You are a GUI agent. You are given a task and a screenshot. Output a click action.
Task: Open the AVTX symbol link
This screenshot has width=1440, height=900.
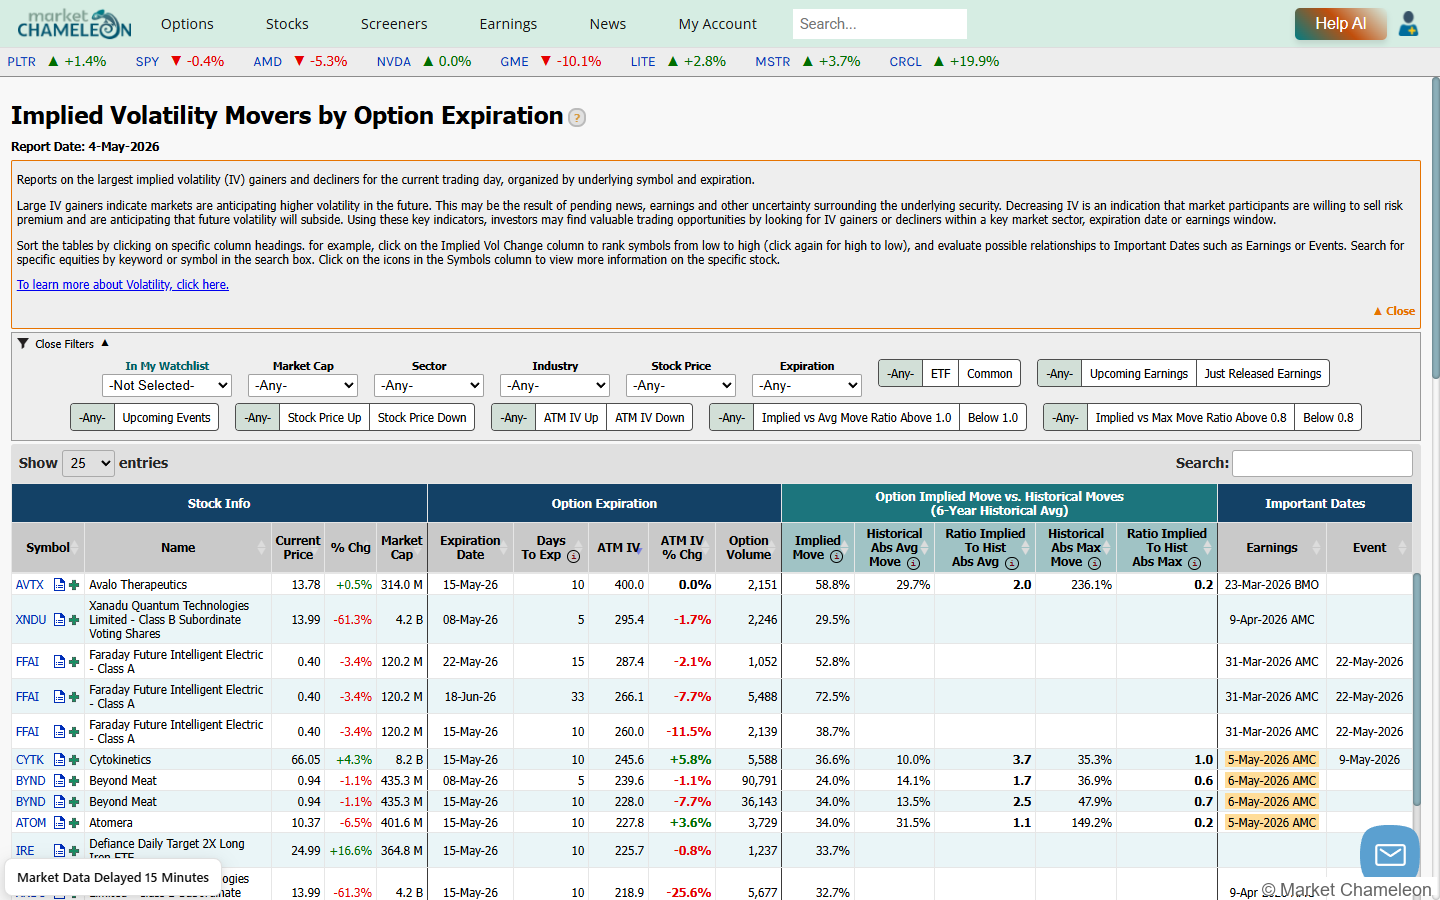click(x=30, y=585)
